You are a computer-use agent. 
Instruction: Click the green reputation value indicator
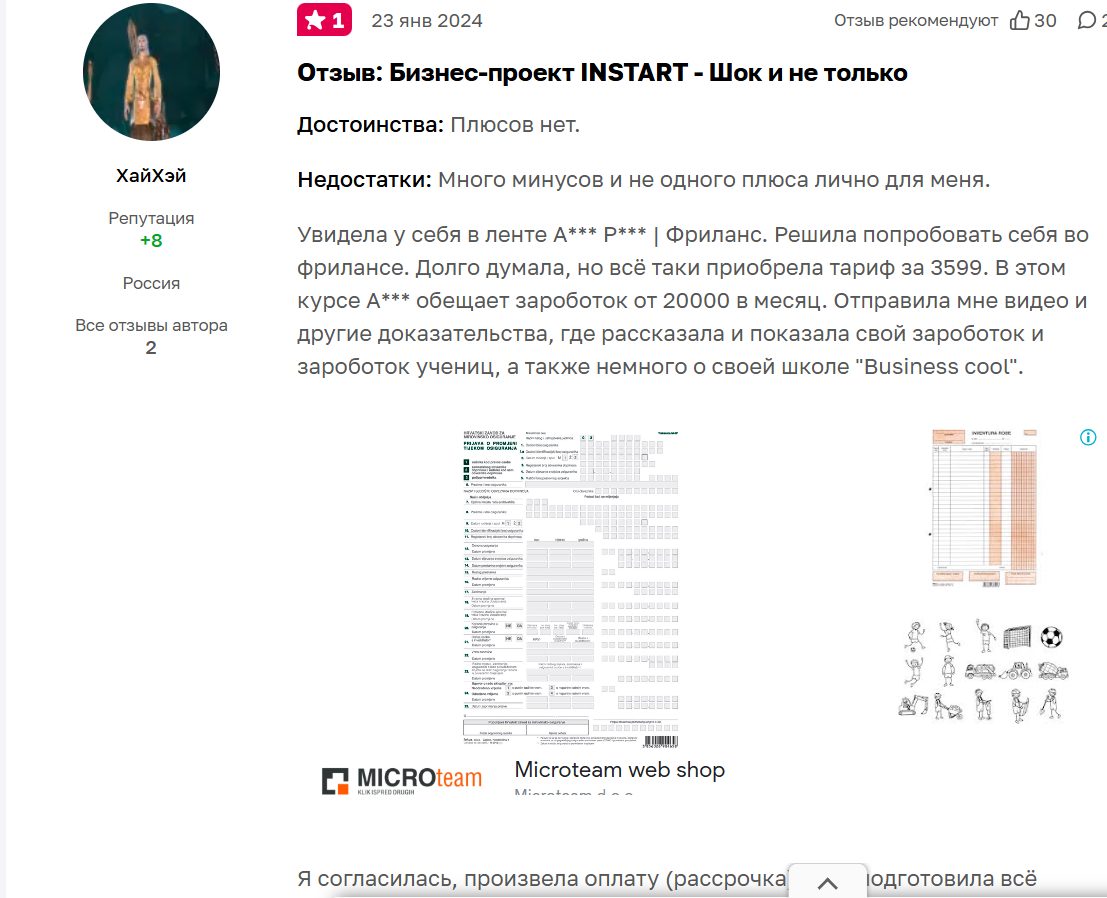pyautogui.click(x=150, y=241)
